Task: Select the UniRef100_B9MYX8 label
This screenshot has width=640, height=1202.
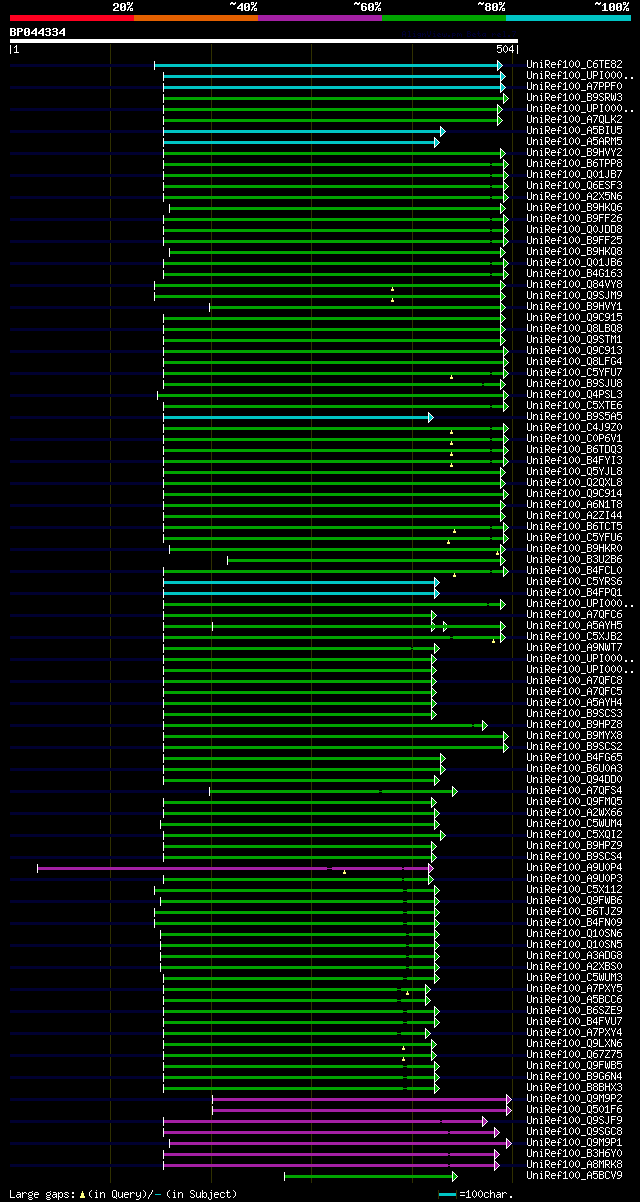Action: [x=574, y=736]
